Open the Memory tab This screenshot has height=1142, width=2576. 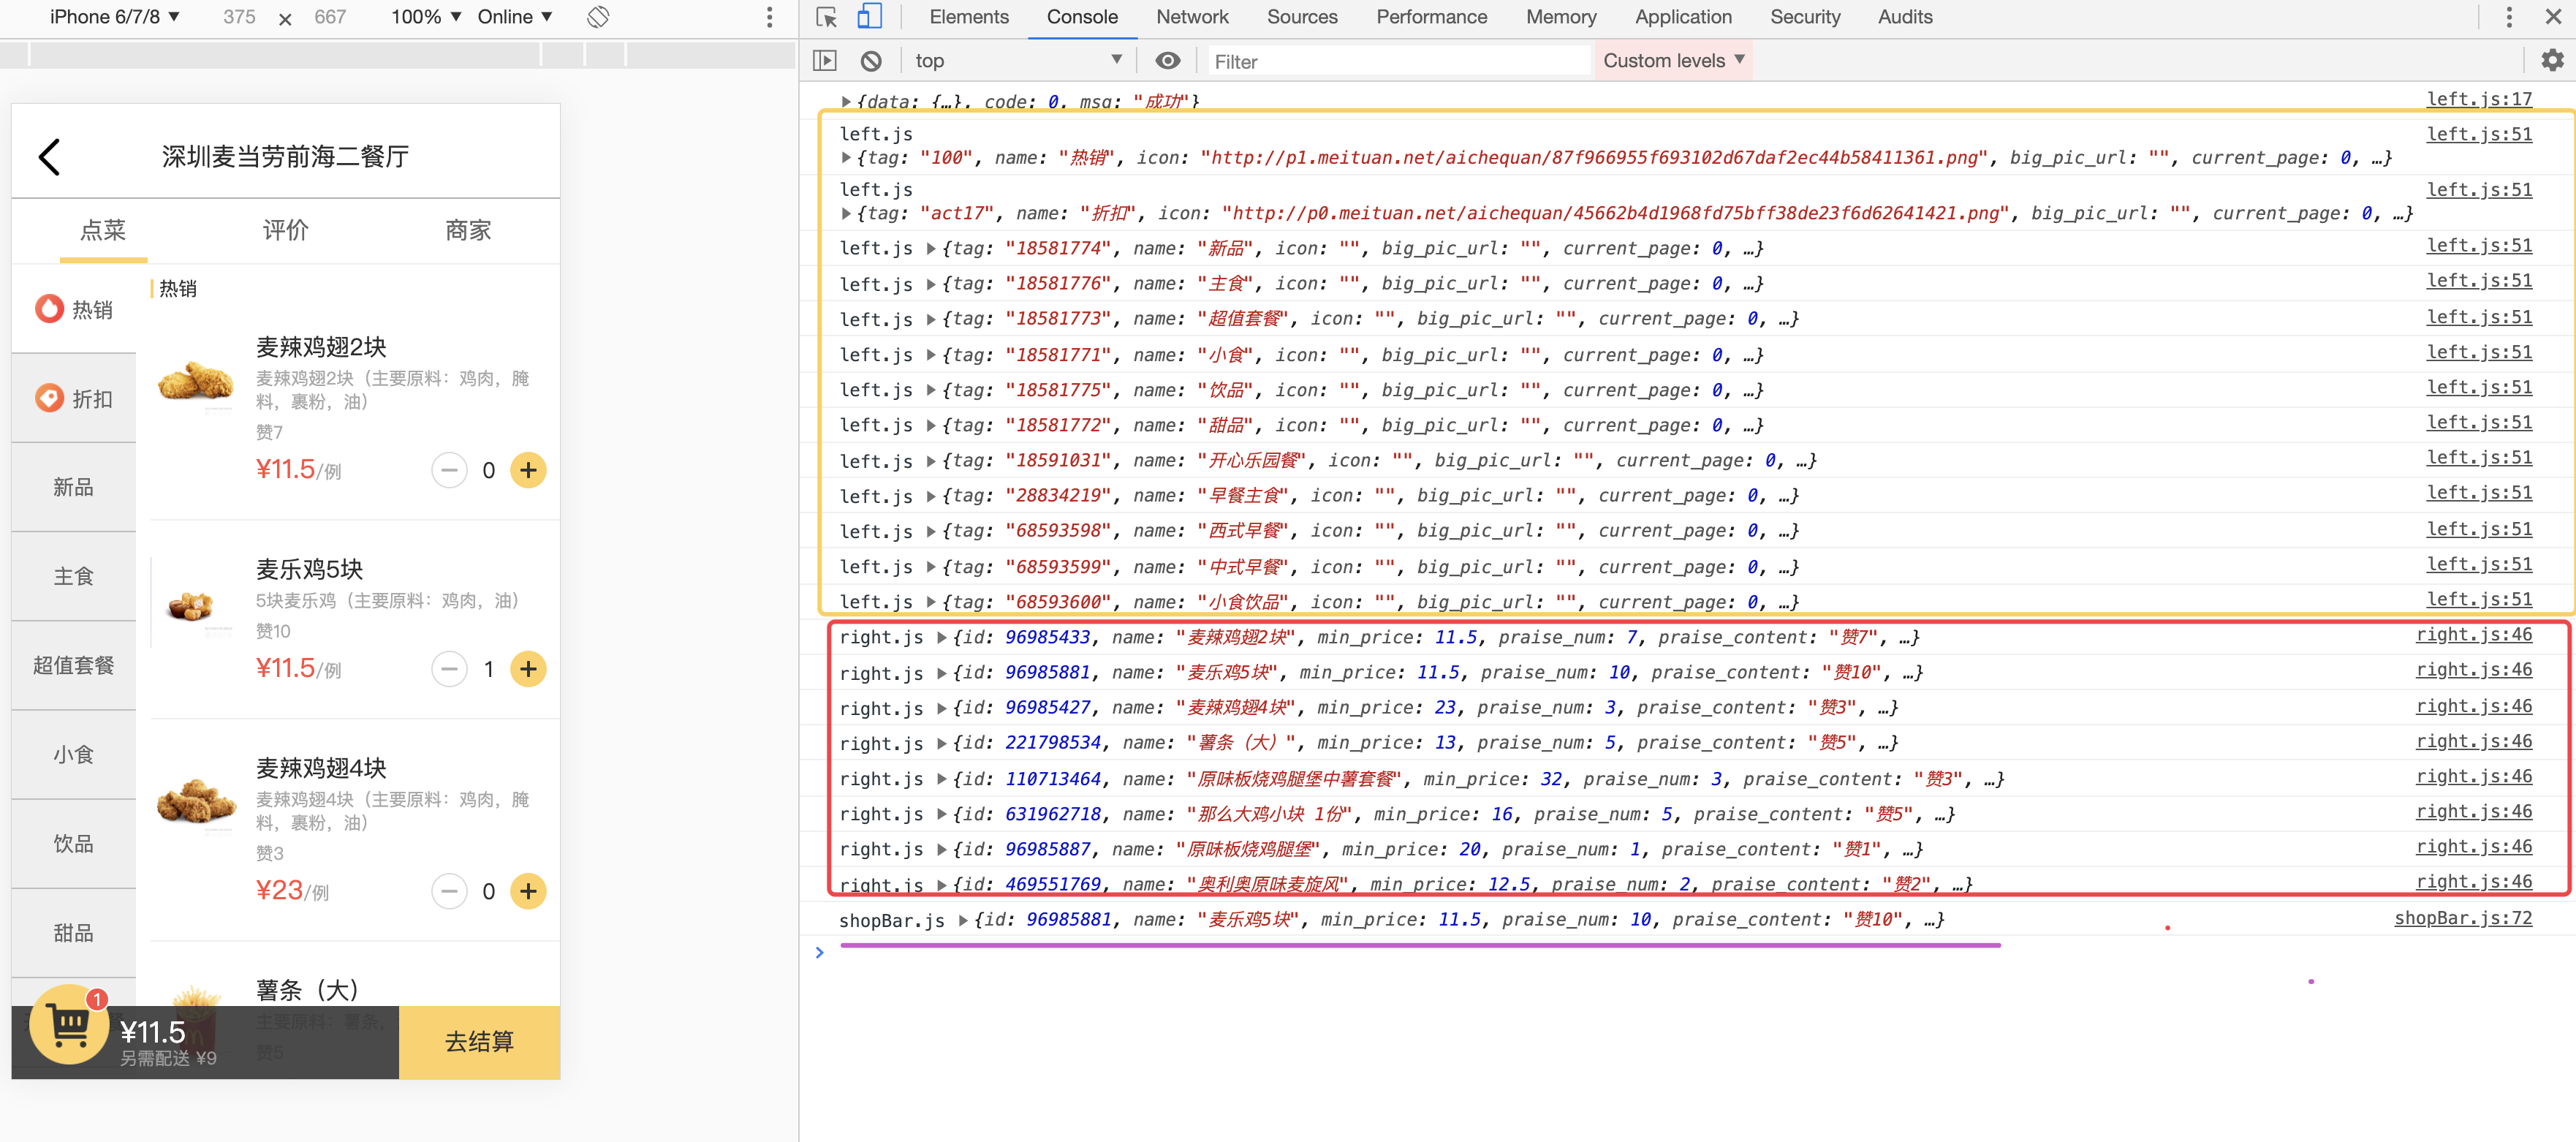[x=1560, y=17]
